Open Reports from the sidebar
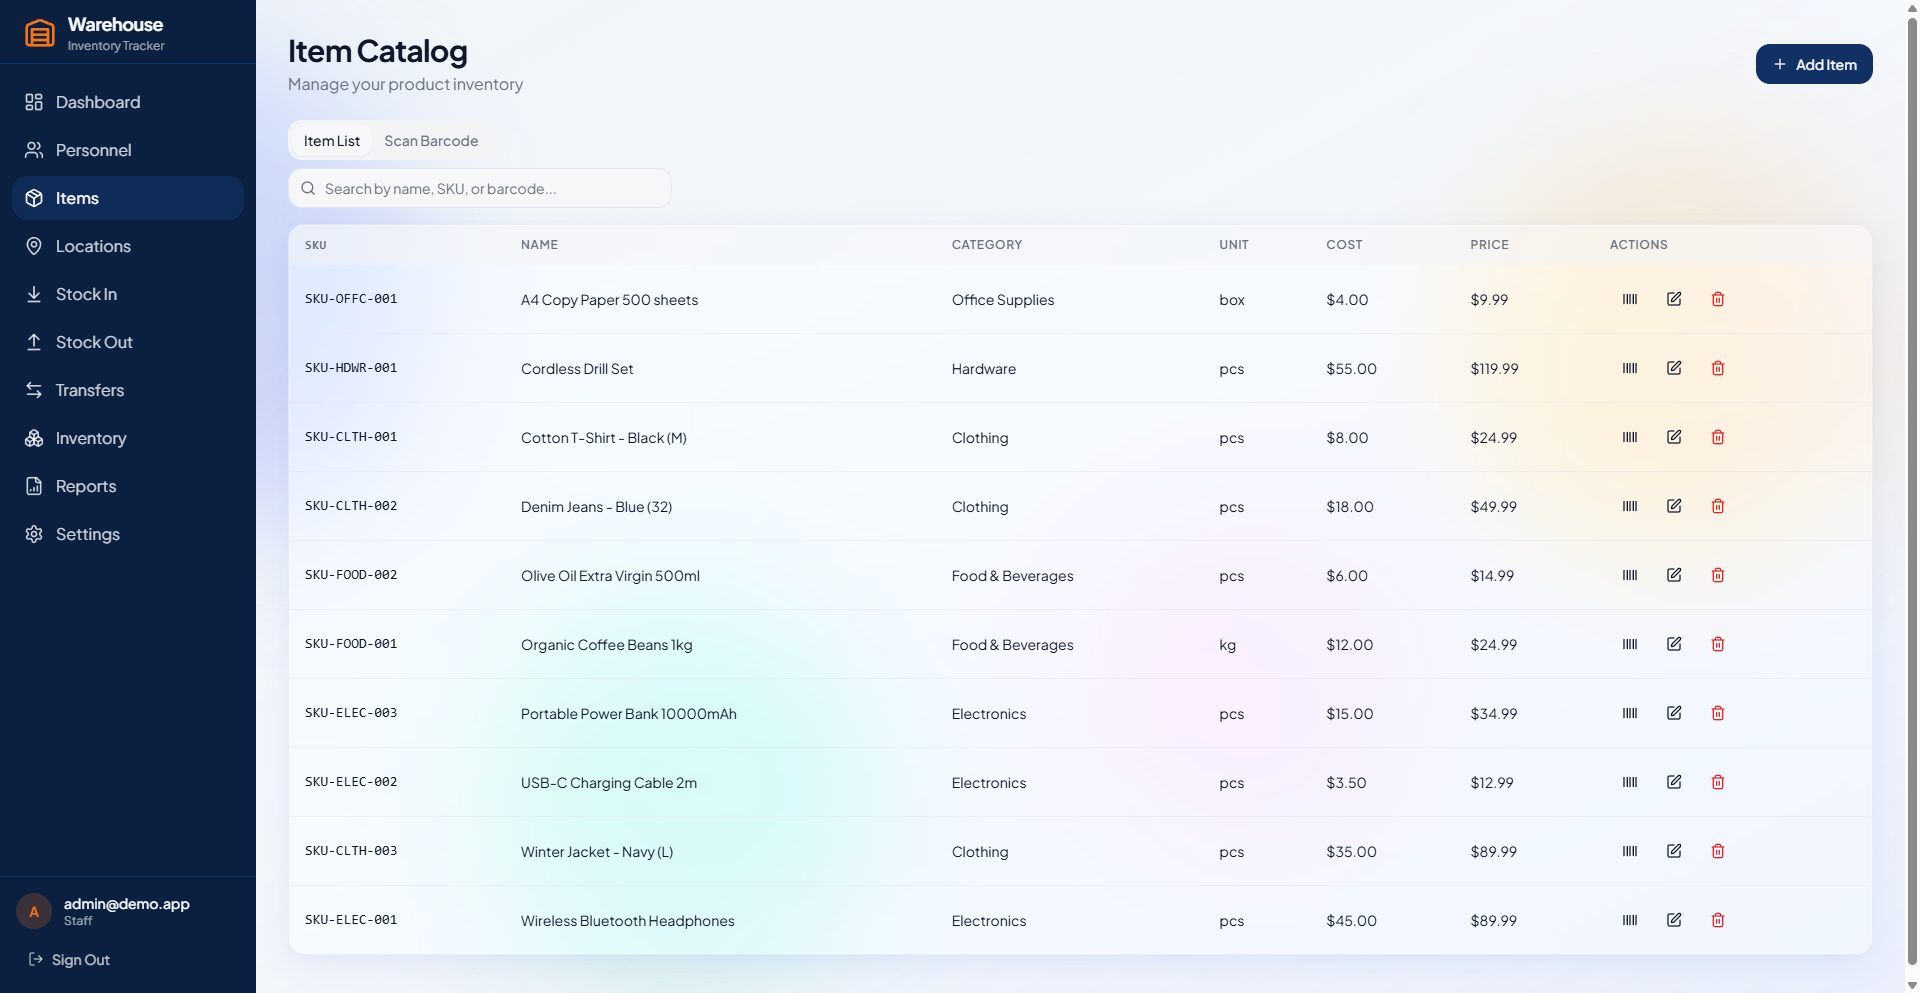The width and height of the screenshot is (1920, 993). coord(85,486)
